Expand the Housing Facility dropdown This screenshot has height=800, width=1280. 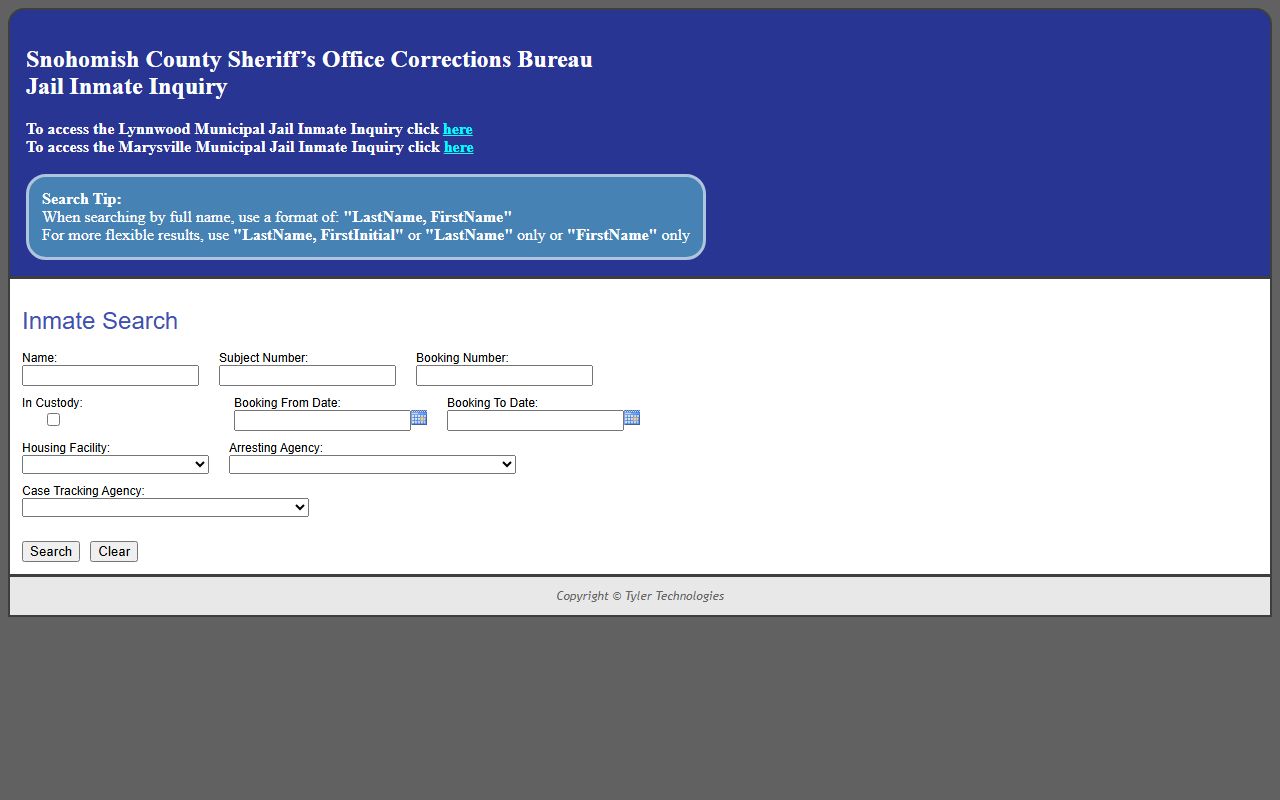(x=115, y=465)
